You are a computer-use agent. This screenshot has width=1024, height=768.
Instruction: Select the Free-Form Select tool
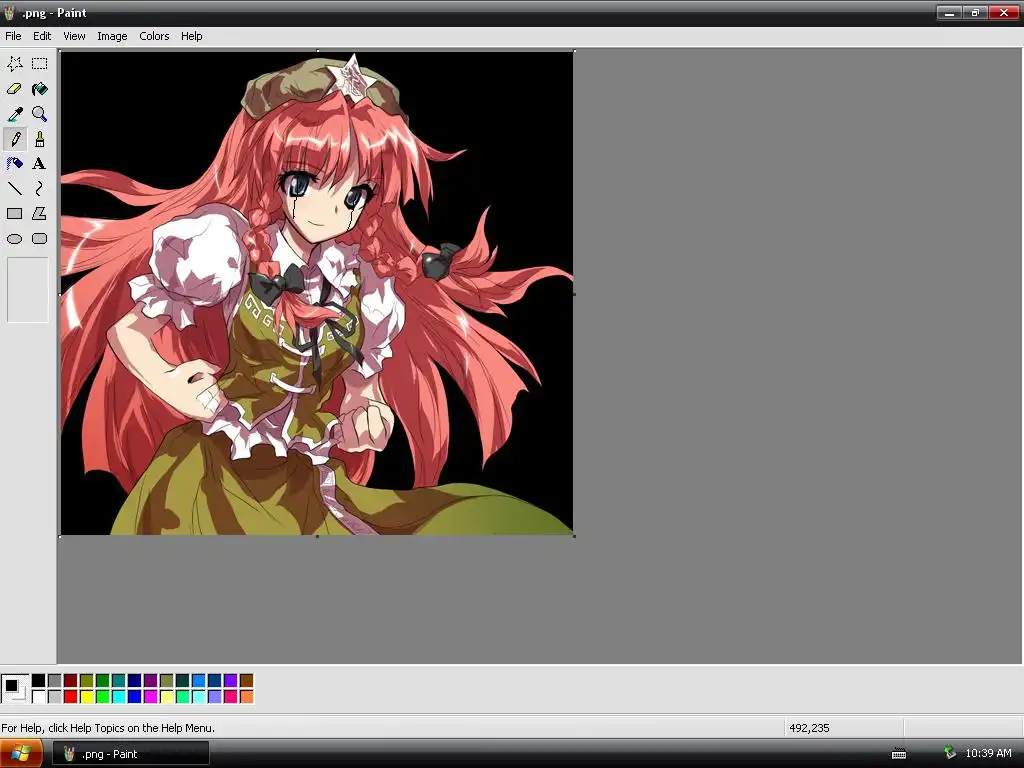click(x=14, y=63)
